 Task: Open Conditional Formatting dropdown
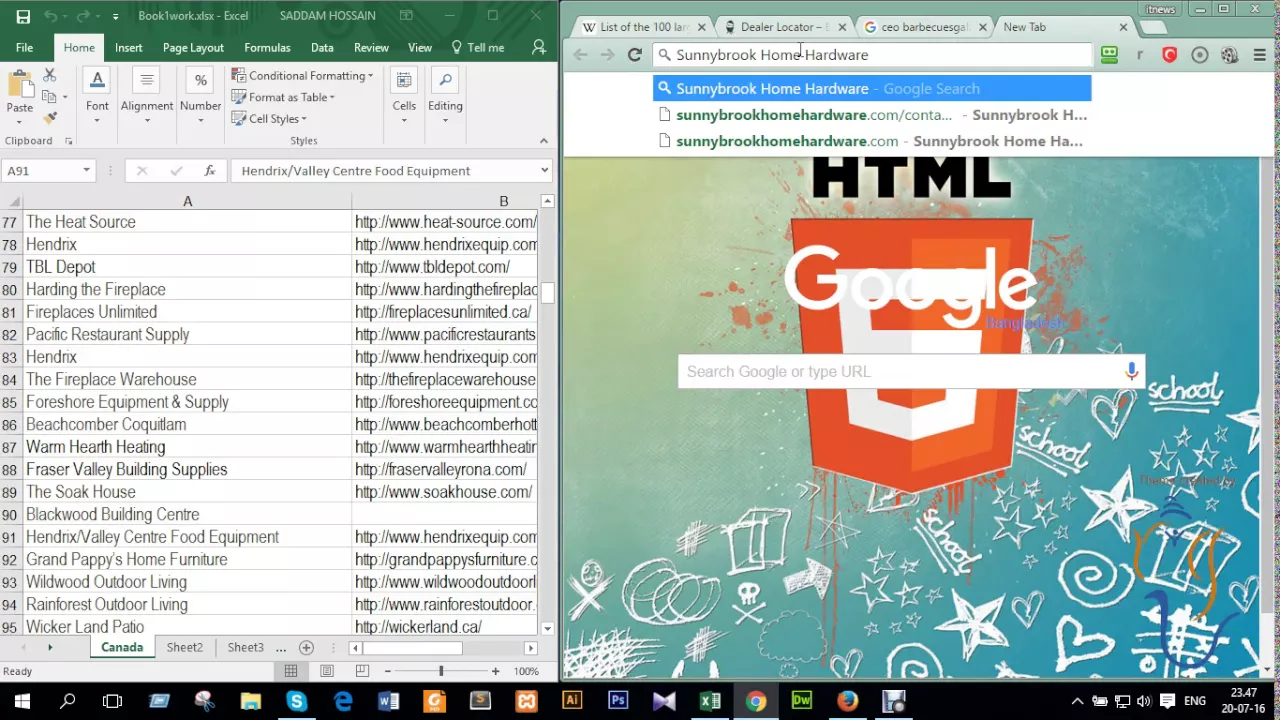302,76
